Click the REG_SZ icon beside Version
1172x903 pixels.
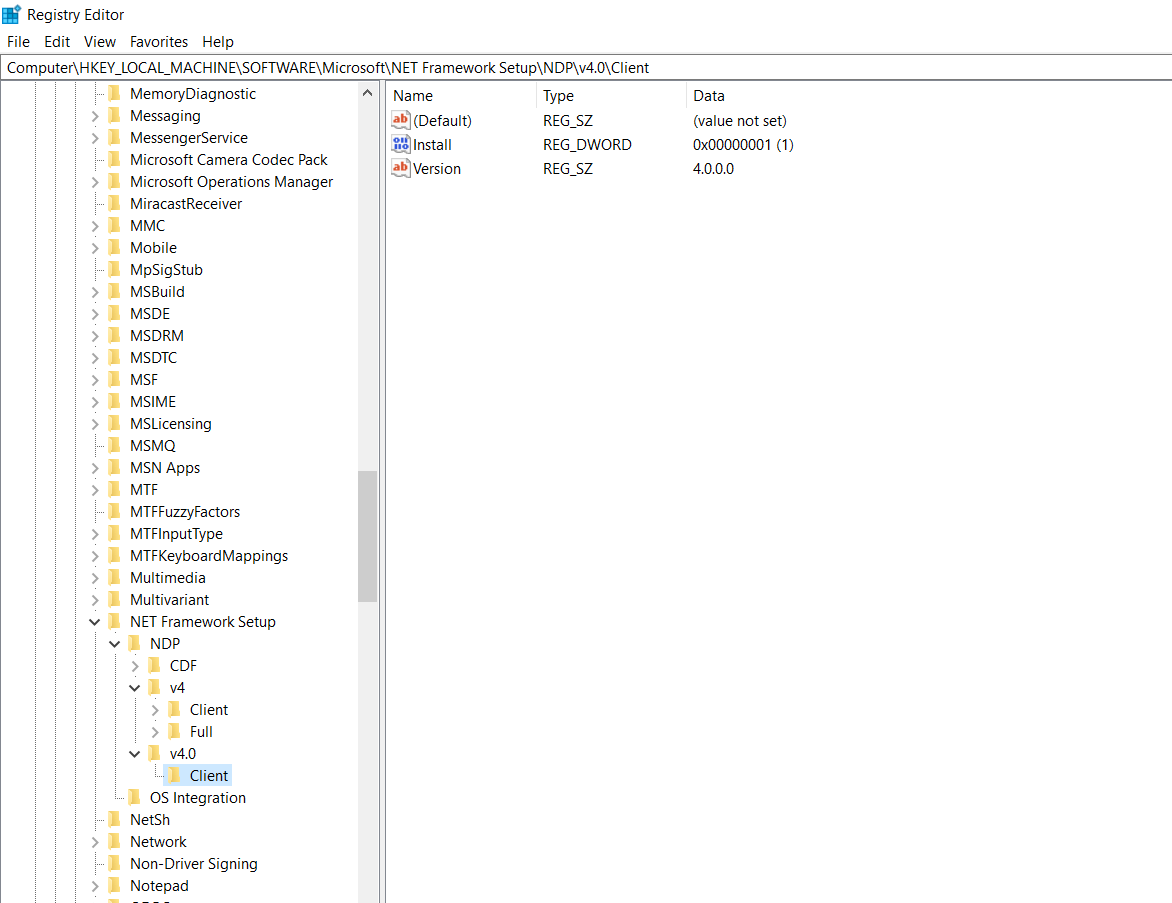(400, 168)
